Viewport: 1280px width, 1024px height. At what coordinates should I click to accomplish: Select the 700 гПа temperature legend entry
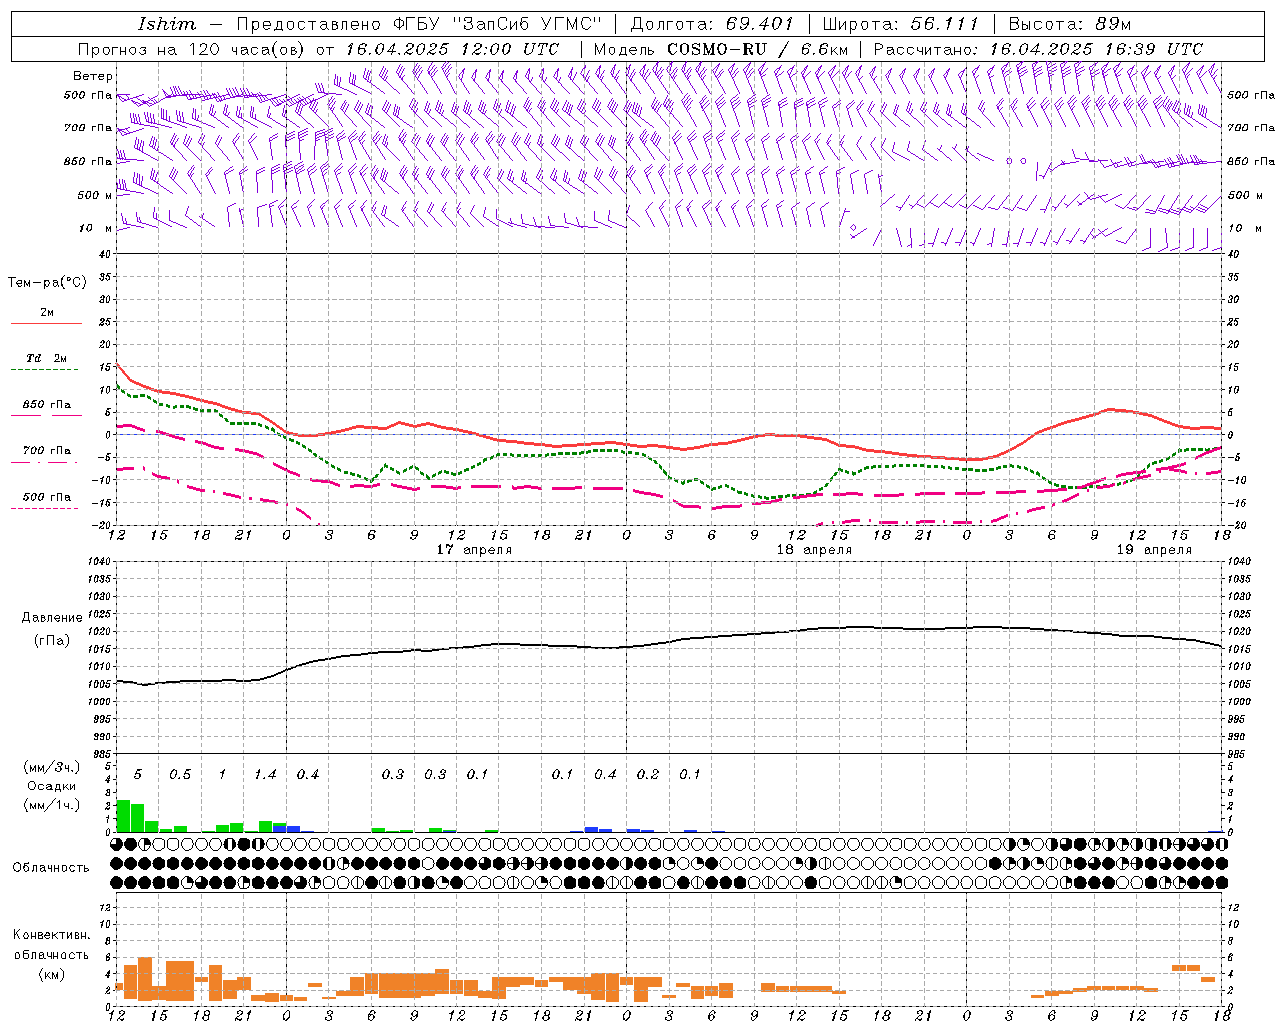tap(46, 451)
